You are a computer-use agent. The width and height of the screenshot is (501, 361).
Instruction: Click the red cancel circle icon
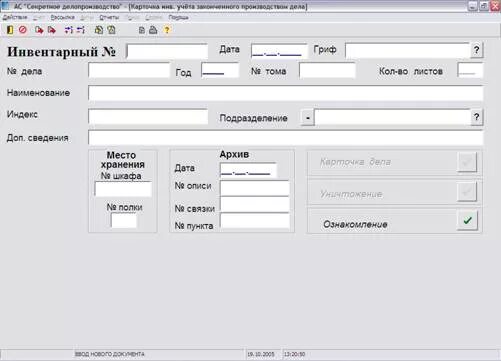point(23,30)
